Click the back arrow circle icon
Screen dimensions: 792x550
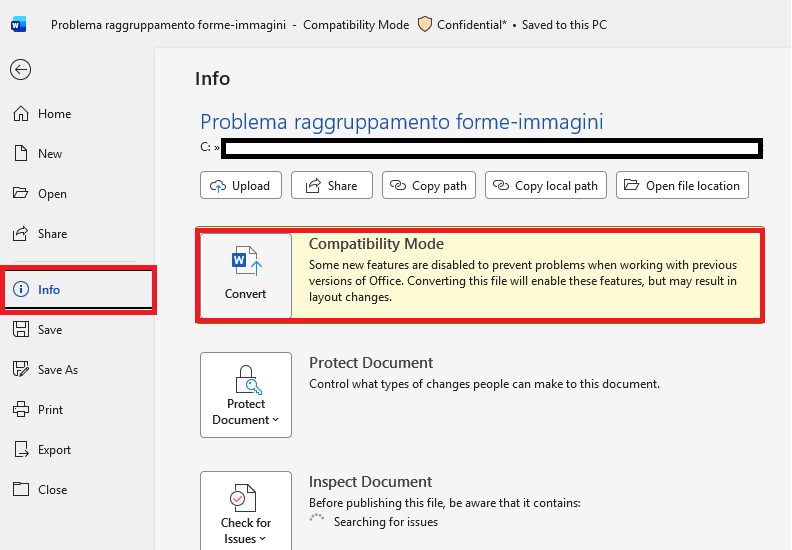point(21,70)
